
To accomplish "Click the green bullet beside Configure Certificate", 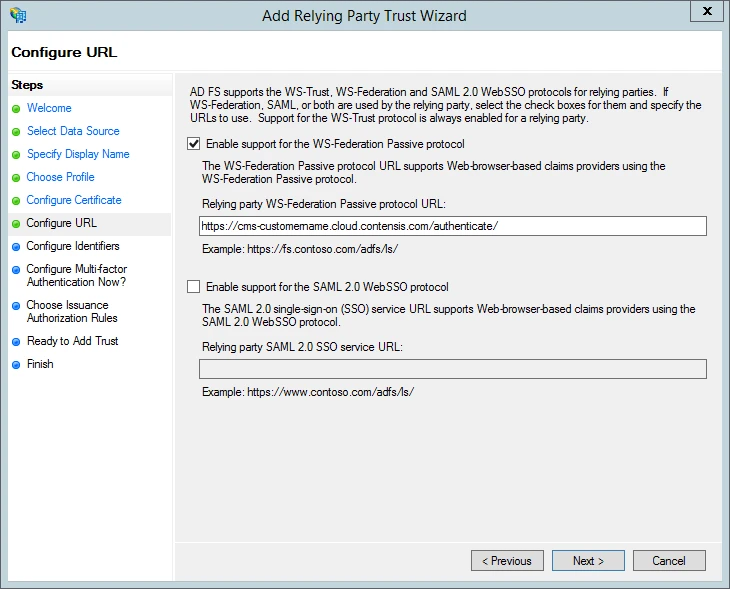I will click(x=16, y=201).
